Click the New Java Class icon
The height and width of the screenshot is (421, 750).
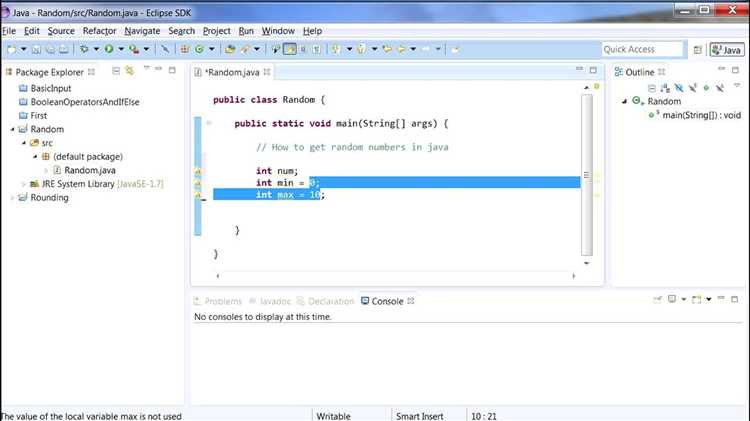tap(199, 49)
